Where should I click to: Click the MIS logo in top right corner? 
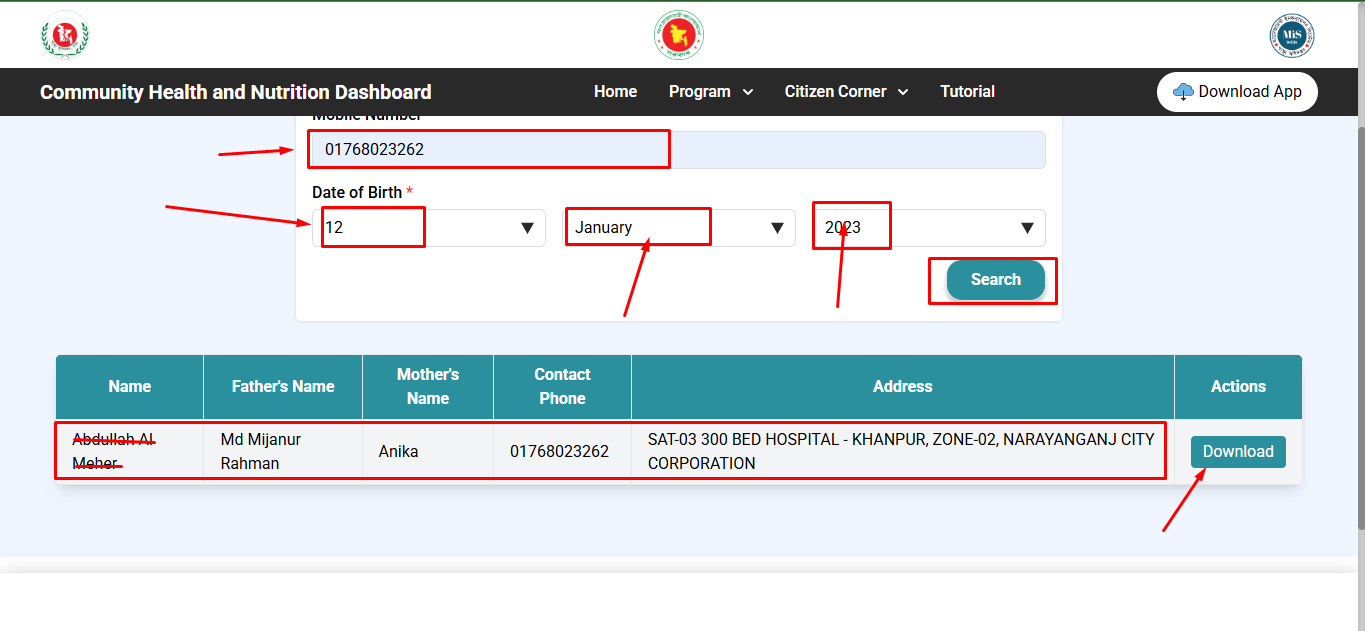pos(1291,34)
